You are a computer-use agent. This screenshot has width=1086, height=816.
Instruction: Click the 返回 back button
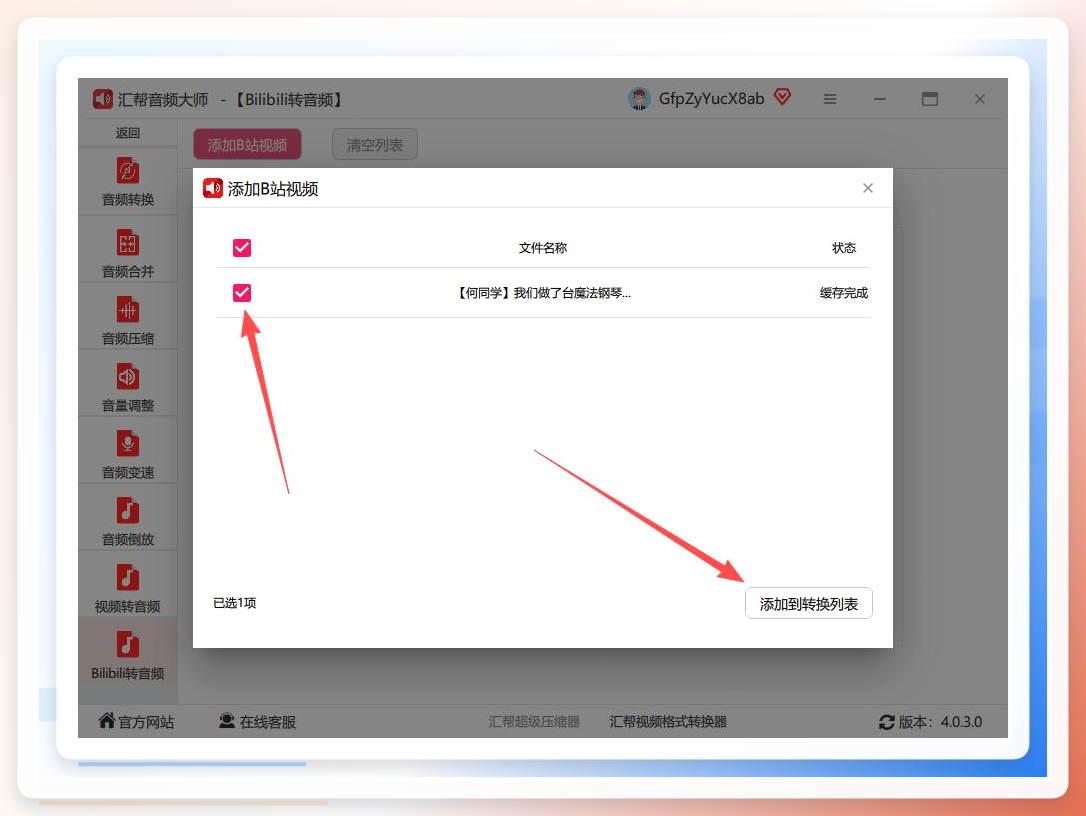point(128,133)
